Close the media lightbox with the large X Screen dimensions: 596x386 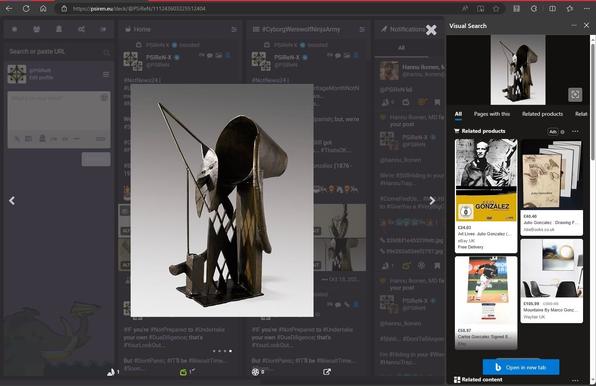tap(431, 30)
